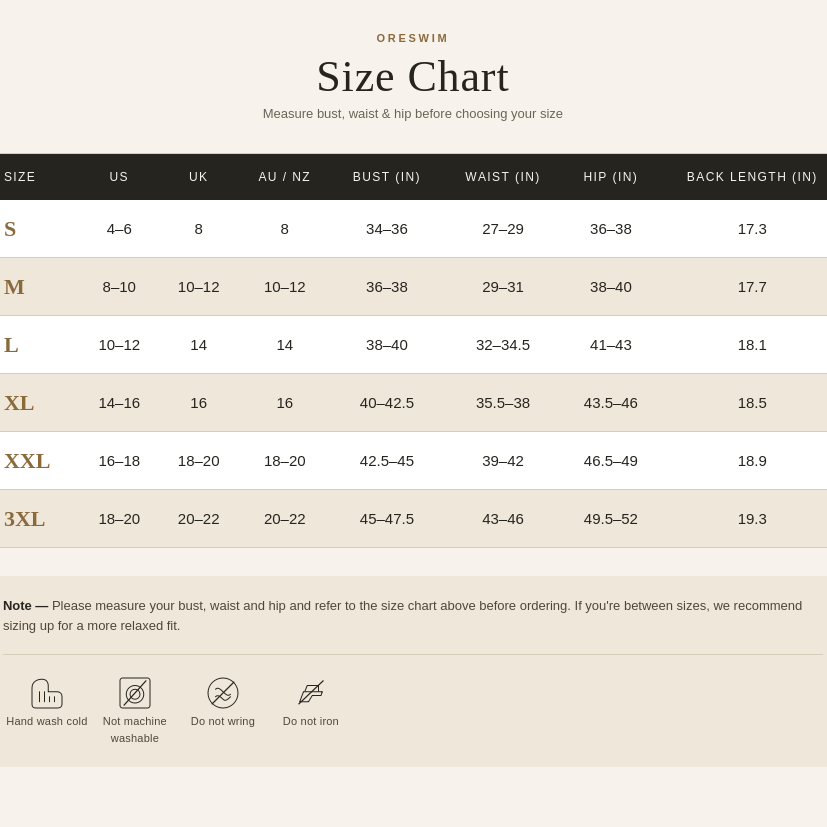Click the ORESWIM brand text
The height and width of the screenshot is (827, 827).
point(412,39)
